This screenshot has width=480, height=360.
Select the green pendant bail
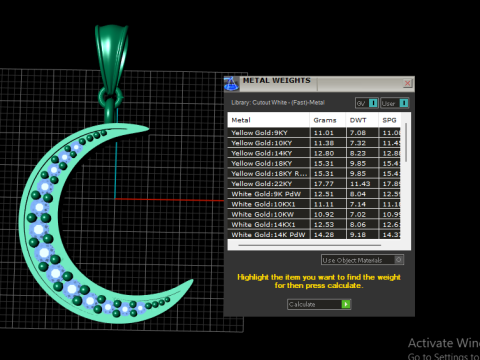pyautogui.click(x=111, y=57)
